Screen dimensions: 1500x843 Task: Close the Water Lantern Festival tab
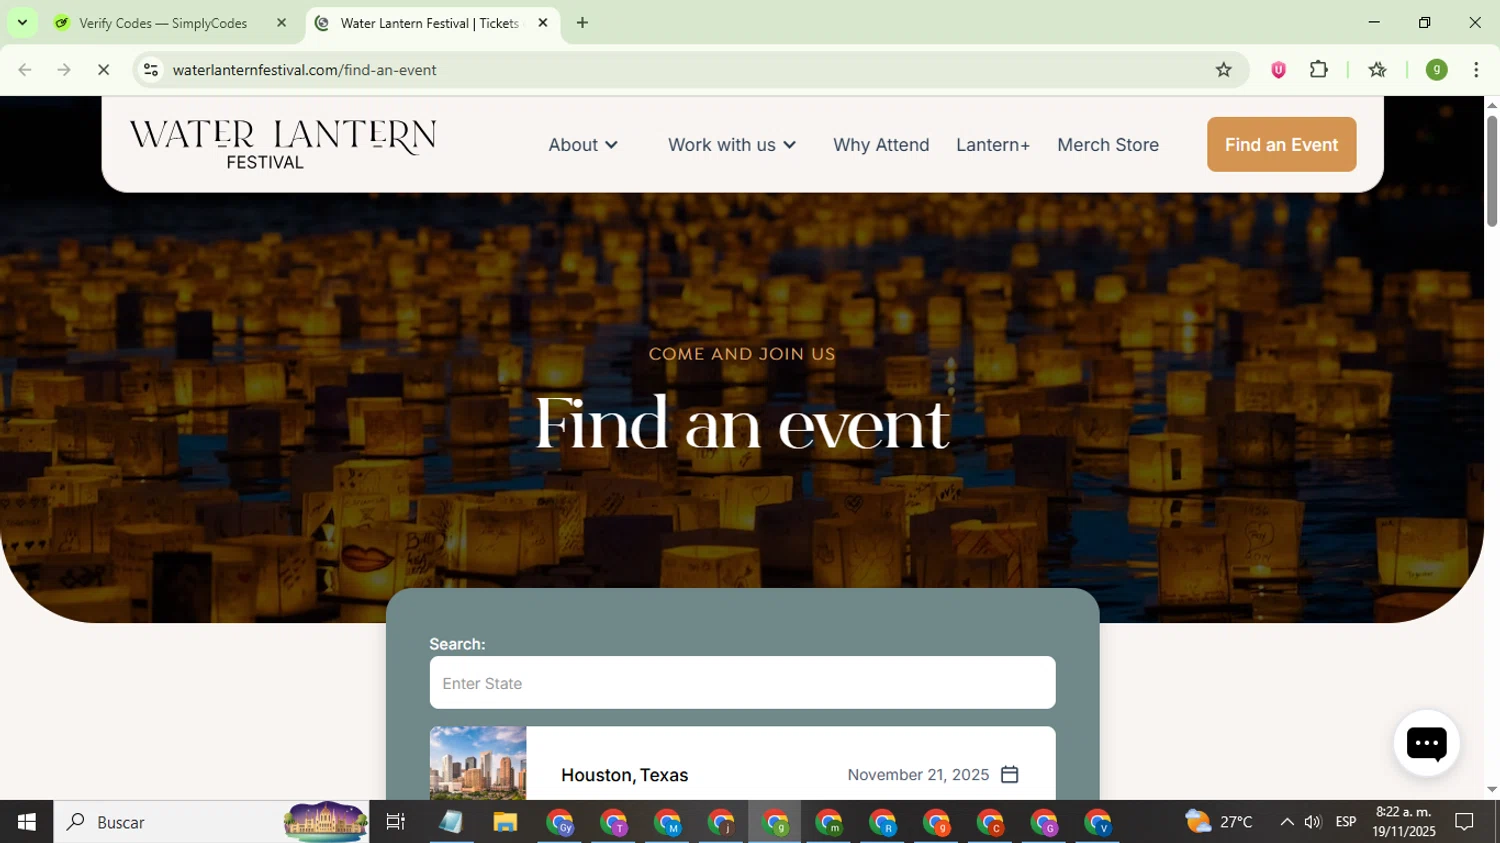543,23
